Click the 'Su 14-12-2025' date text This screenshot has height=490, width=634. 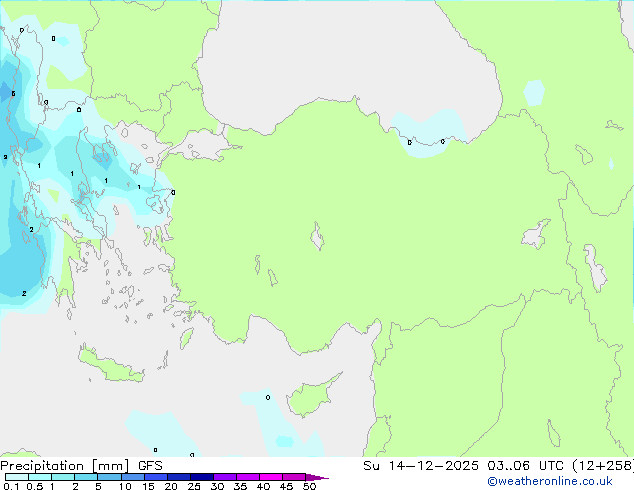click(x=421, y=466)
